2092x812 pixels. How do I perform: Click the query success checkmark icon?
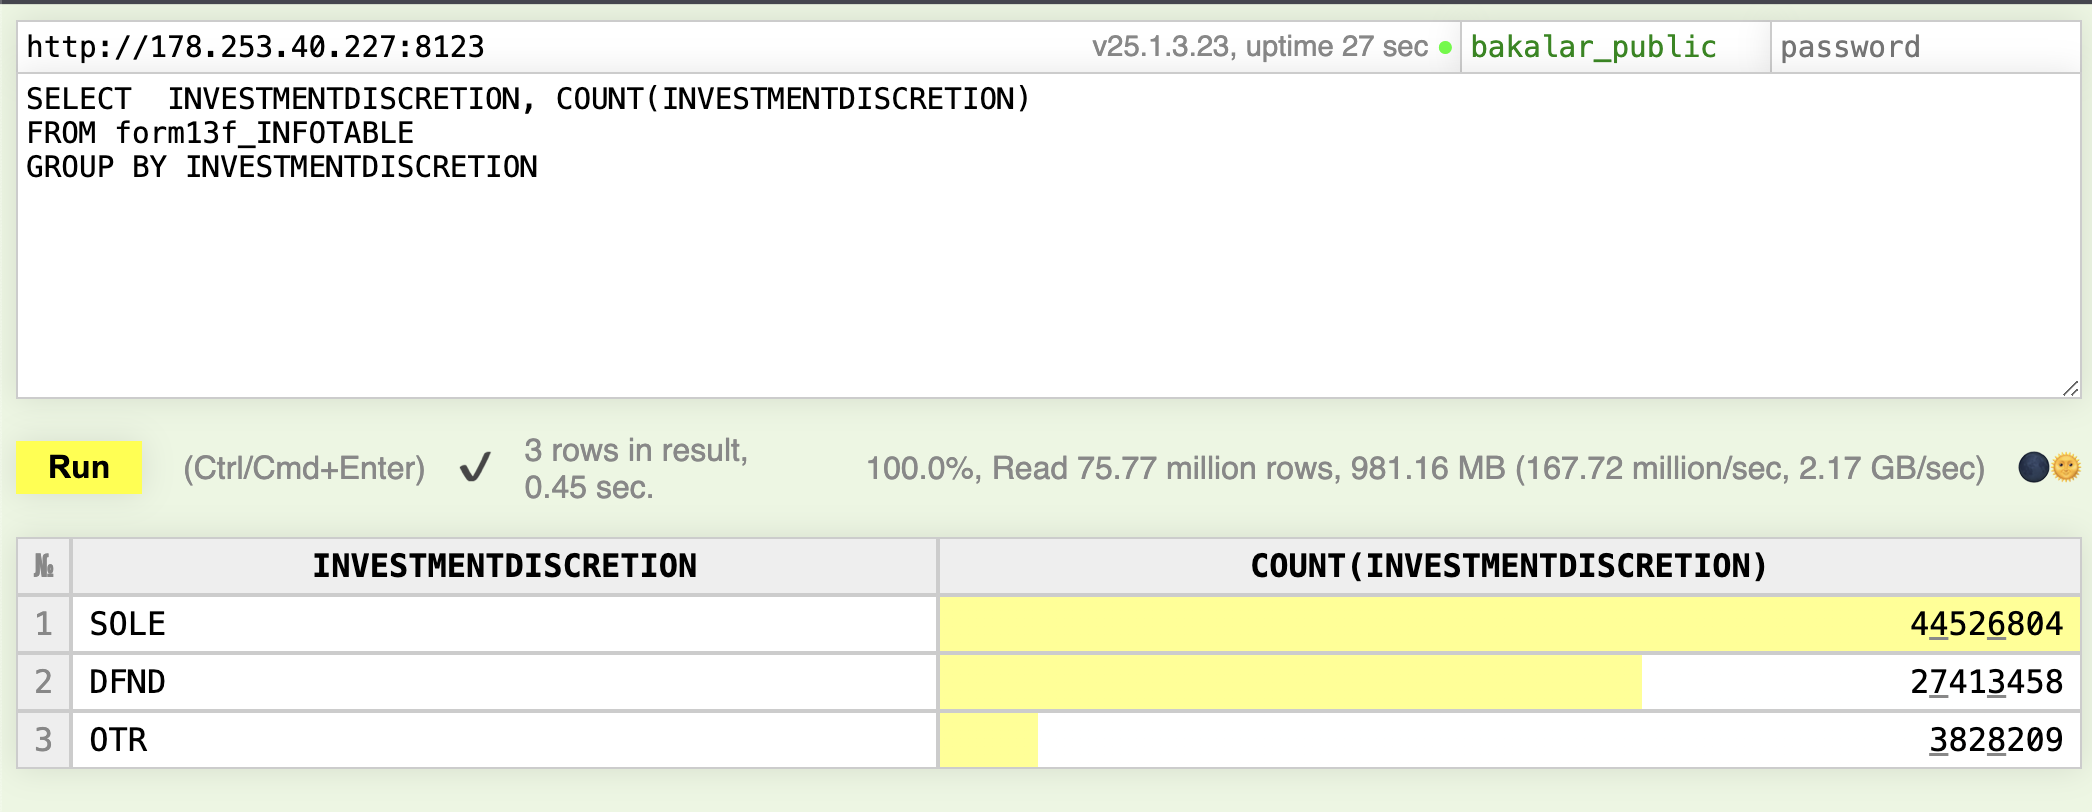click(475, 467)
